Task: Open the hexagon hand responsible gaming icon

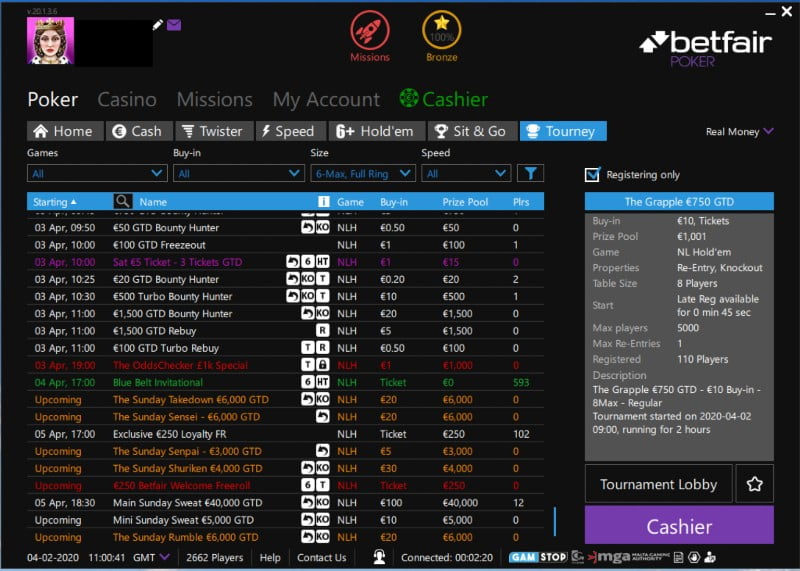Action: click(x=694, y=557)
